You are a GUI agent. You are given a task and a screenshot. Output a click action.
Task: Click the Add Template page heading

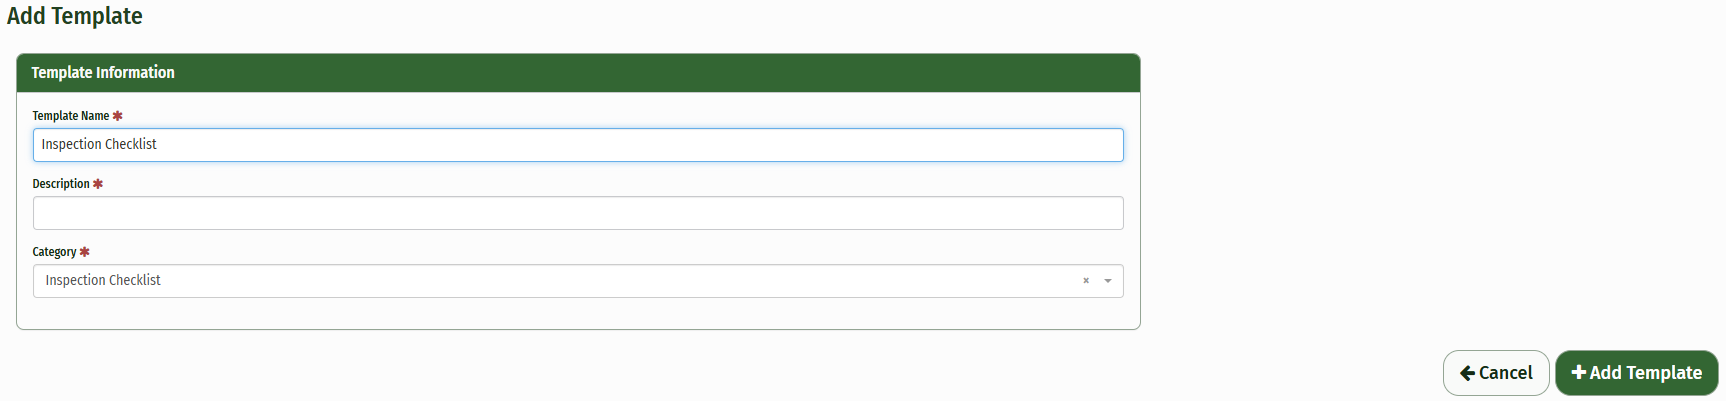(75, 16)
